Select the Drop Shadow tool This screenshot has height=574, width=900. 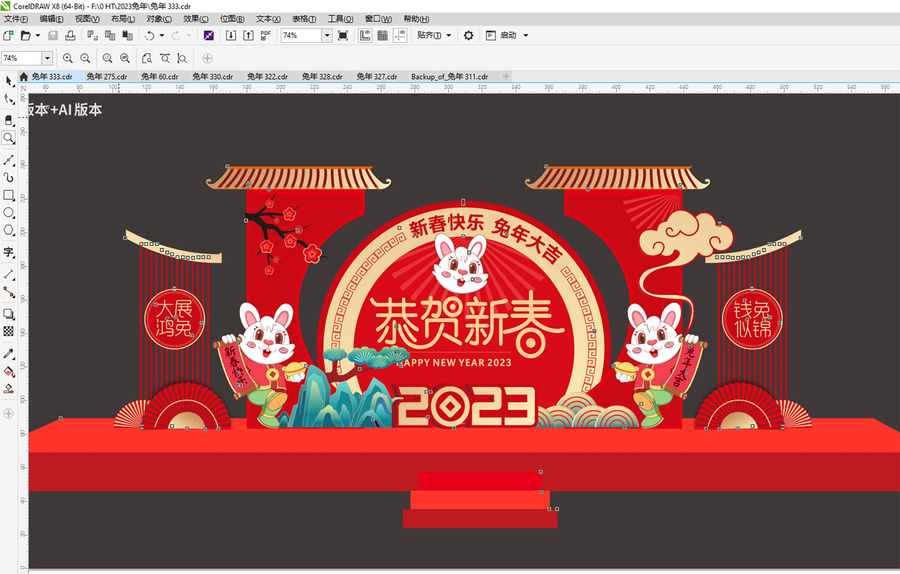pos(8,314)
